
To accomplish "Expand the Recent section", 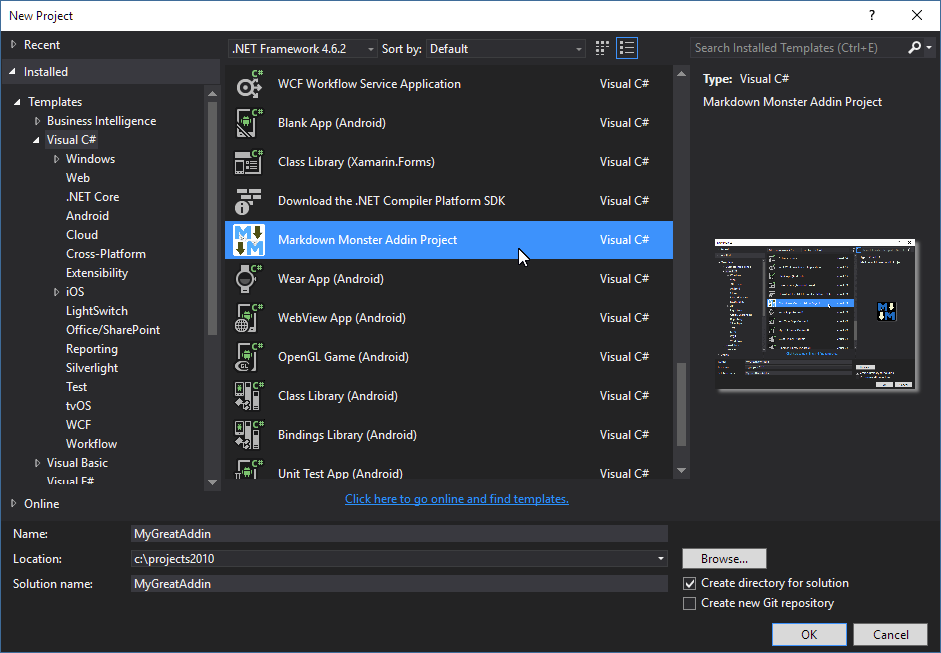I will (13, 44).
